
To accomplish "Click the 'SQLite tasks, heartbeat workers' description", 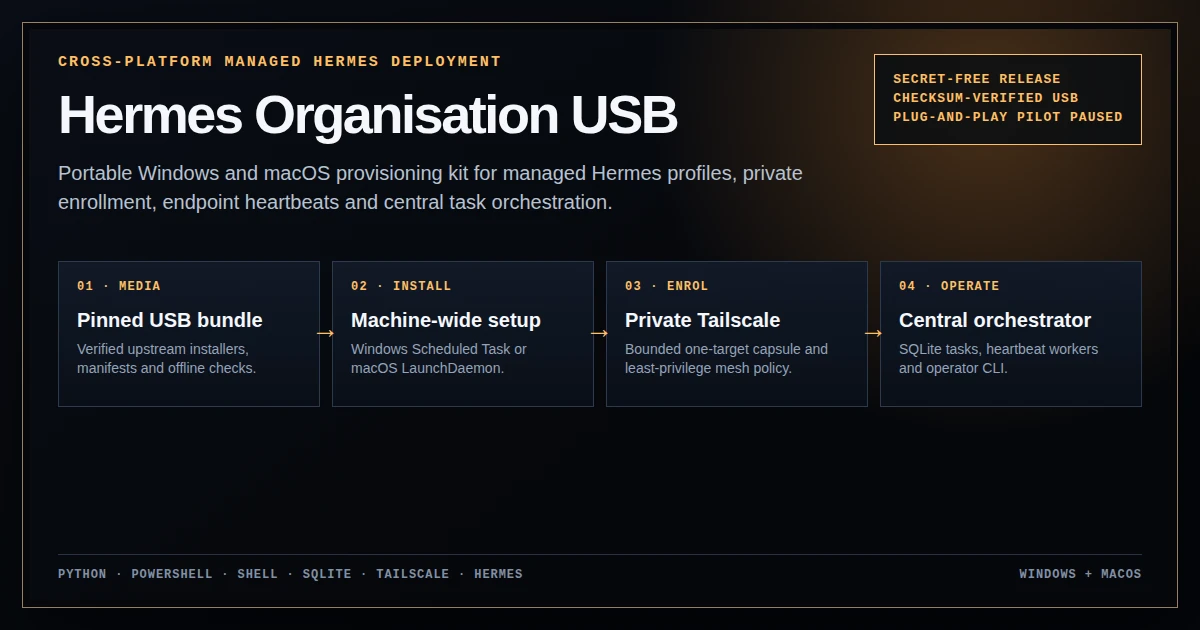I will [x=999, y=359].
